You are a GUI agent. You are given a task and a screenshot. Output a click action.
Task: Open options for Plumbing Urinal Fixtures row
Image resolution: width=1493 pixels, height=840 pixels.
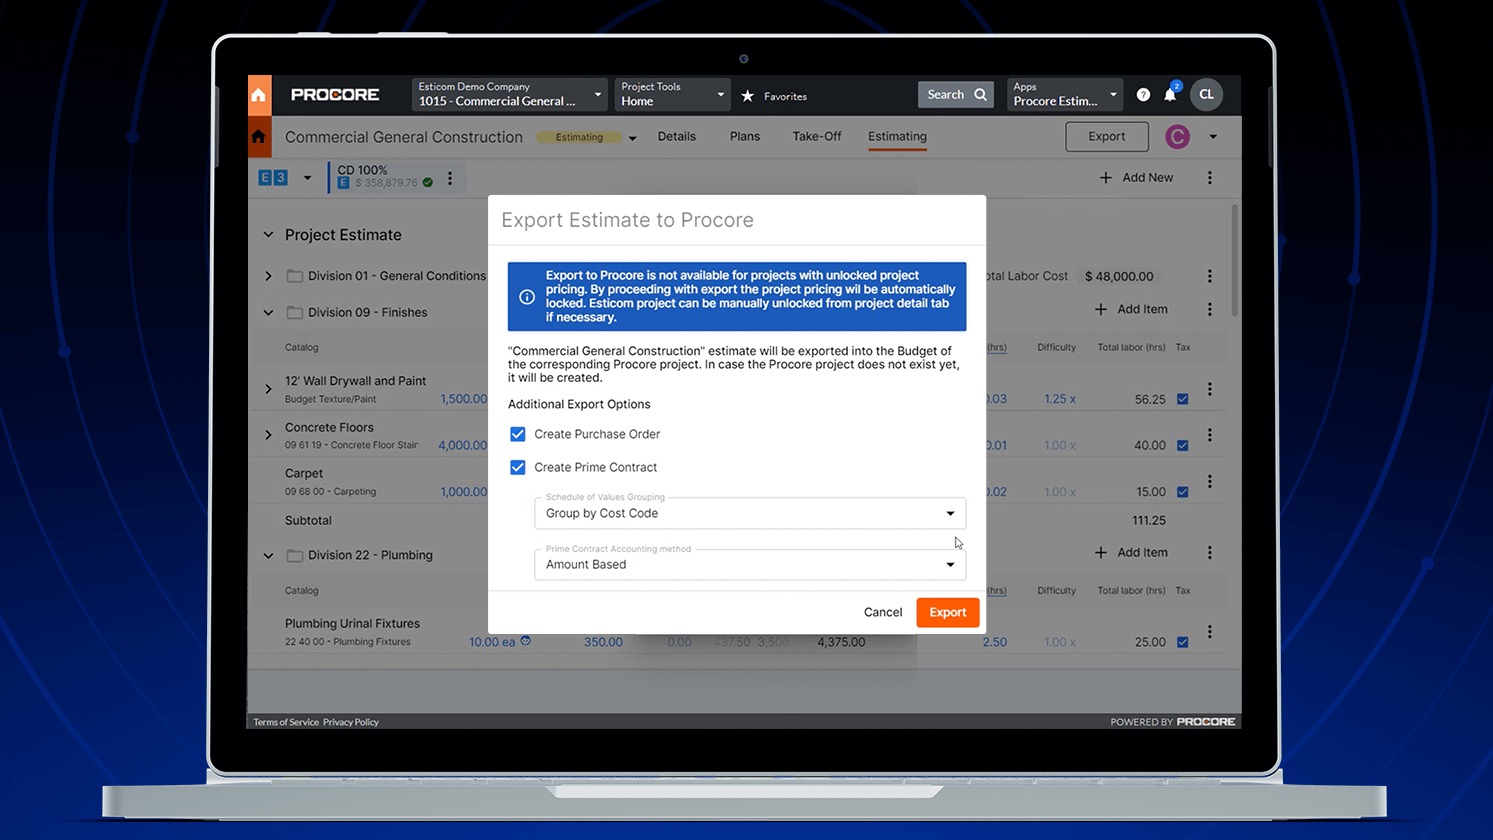1210,632
